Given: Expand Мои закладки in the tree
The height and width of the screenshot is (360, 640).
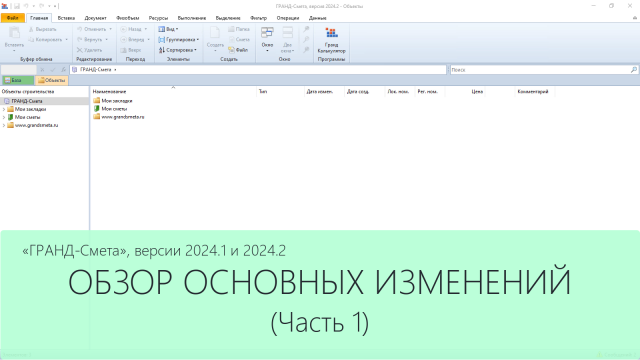Looking at the screenshot, I should pyautogui.click(x=4, y=109).
